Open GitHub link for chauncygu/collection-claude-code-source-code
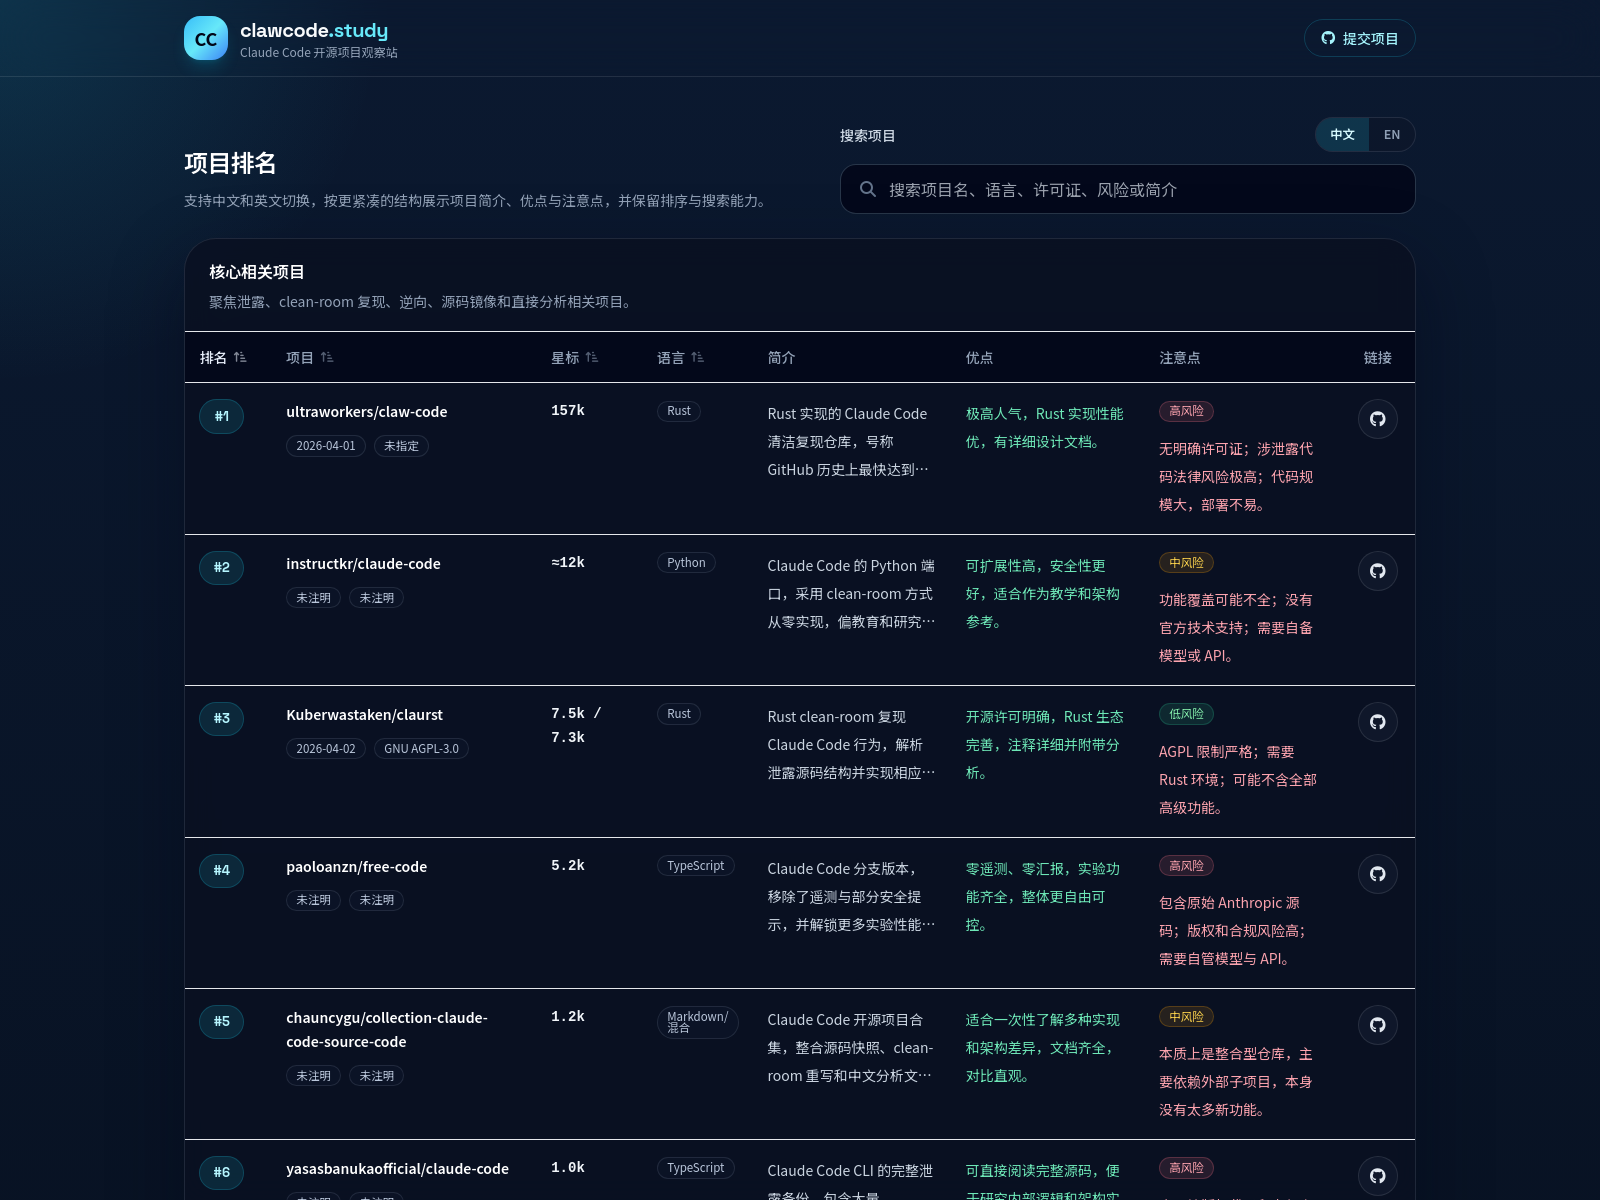Screen dimensions: 1600x1200 (1377, 1025)
